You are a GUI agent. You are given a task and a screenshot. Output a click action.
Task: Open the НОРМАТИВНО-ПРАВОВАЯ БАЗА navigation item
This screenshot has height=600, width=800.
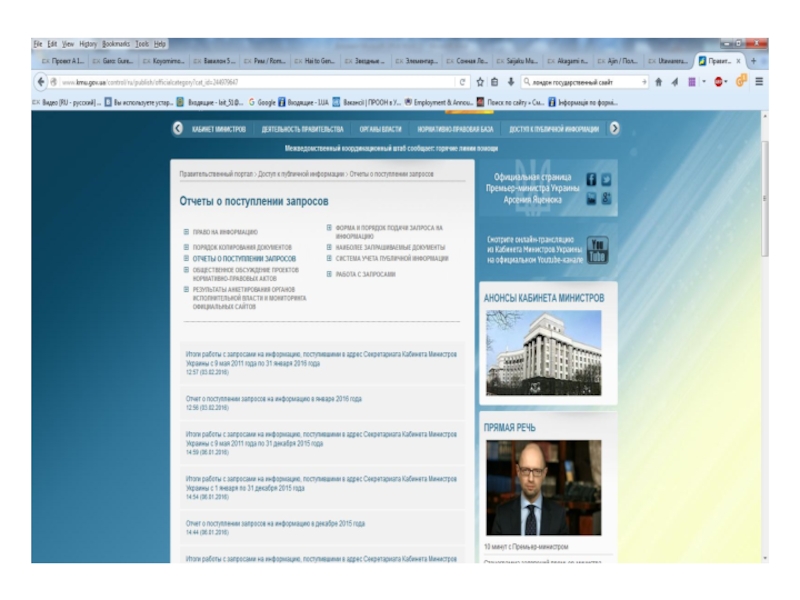455,129
